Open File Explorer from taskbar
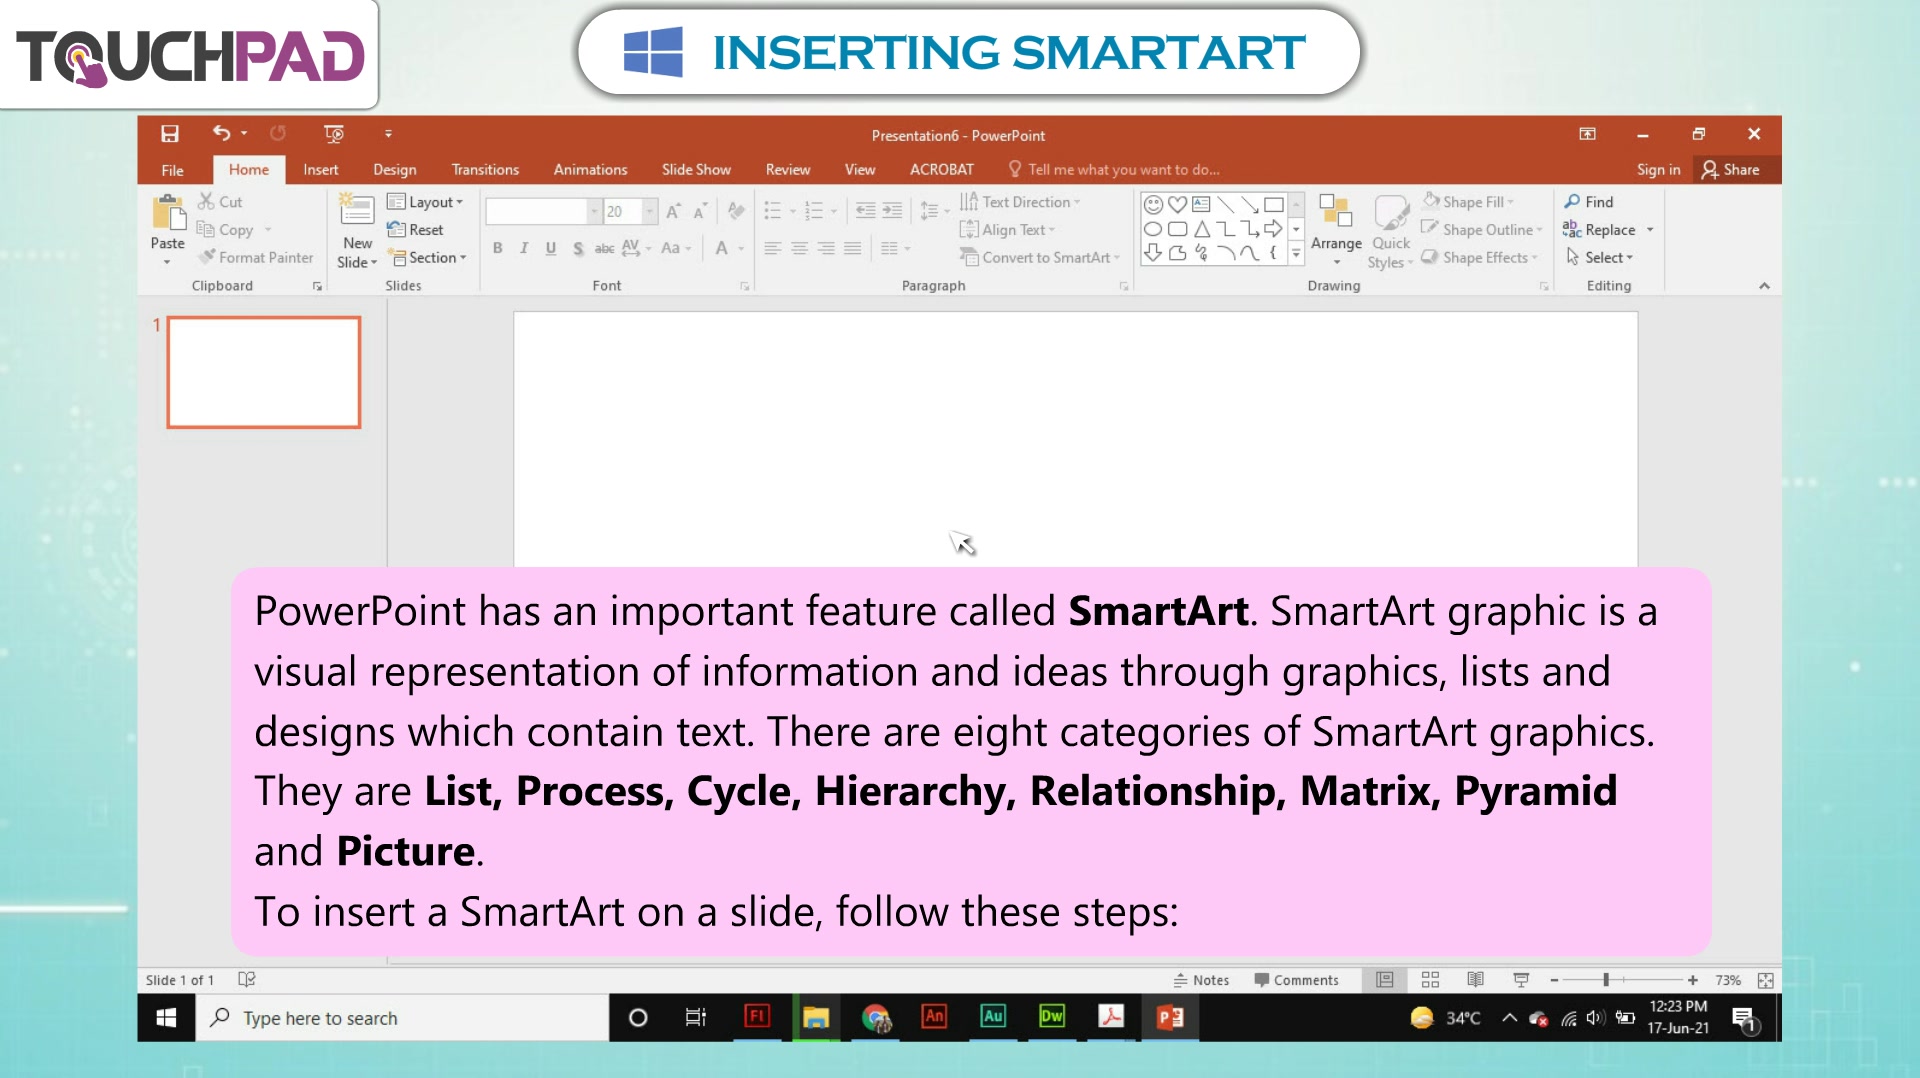Screen dimensions: 1920x1078 pos(816,1018)
